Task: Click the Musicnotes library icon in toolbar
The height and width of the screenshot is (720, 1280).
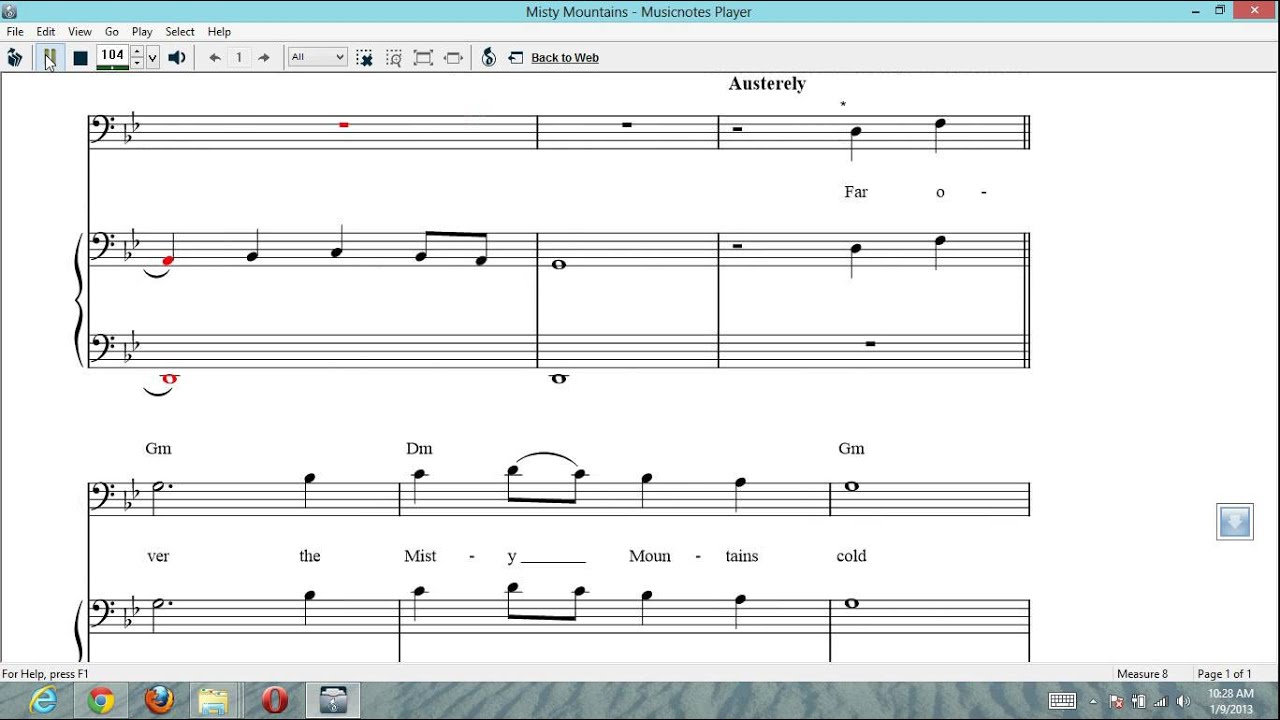Action: click(15, 58)
